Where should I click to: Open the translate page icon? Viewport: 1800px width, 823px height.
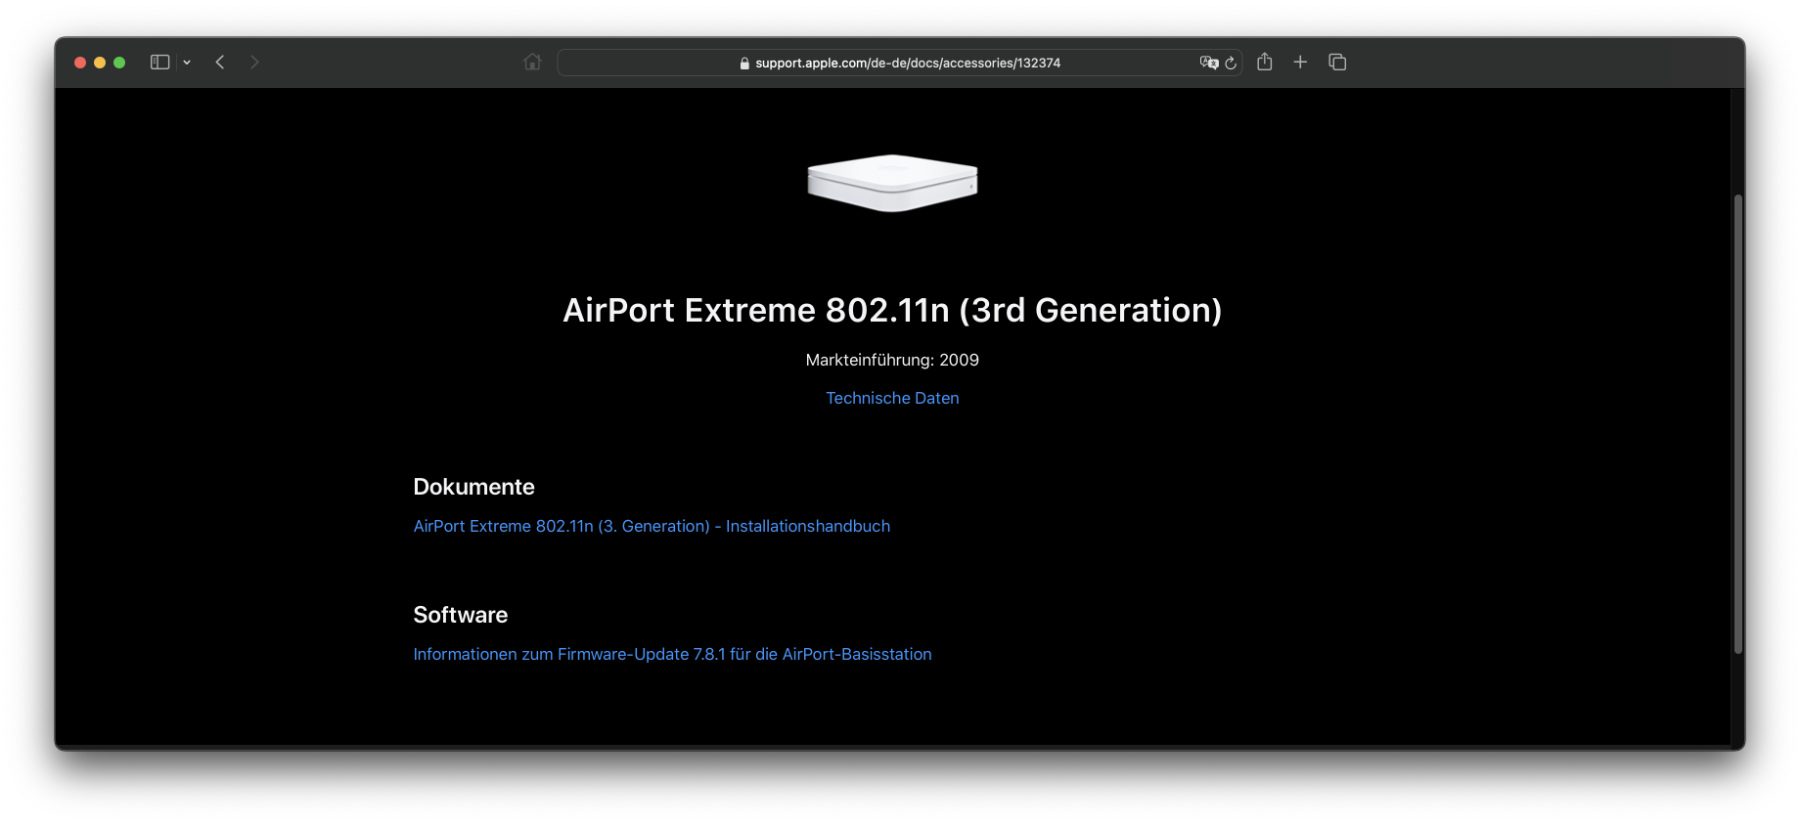[x=1208, y=62]
